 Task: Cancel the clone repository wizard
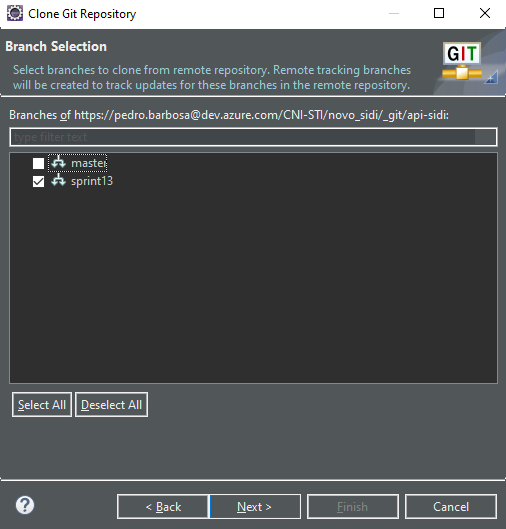451,506
